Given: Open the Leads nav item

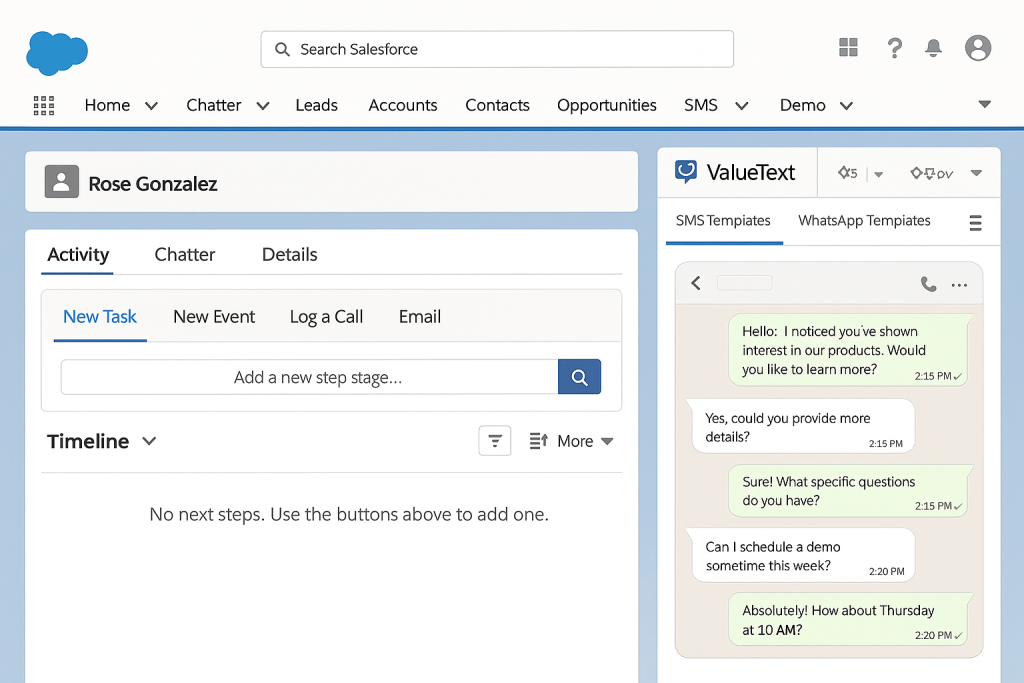Looking at the screenshot, I should click(x=316, y=105).
